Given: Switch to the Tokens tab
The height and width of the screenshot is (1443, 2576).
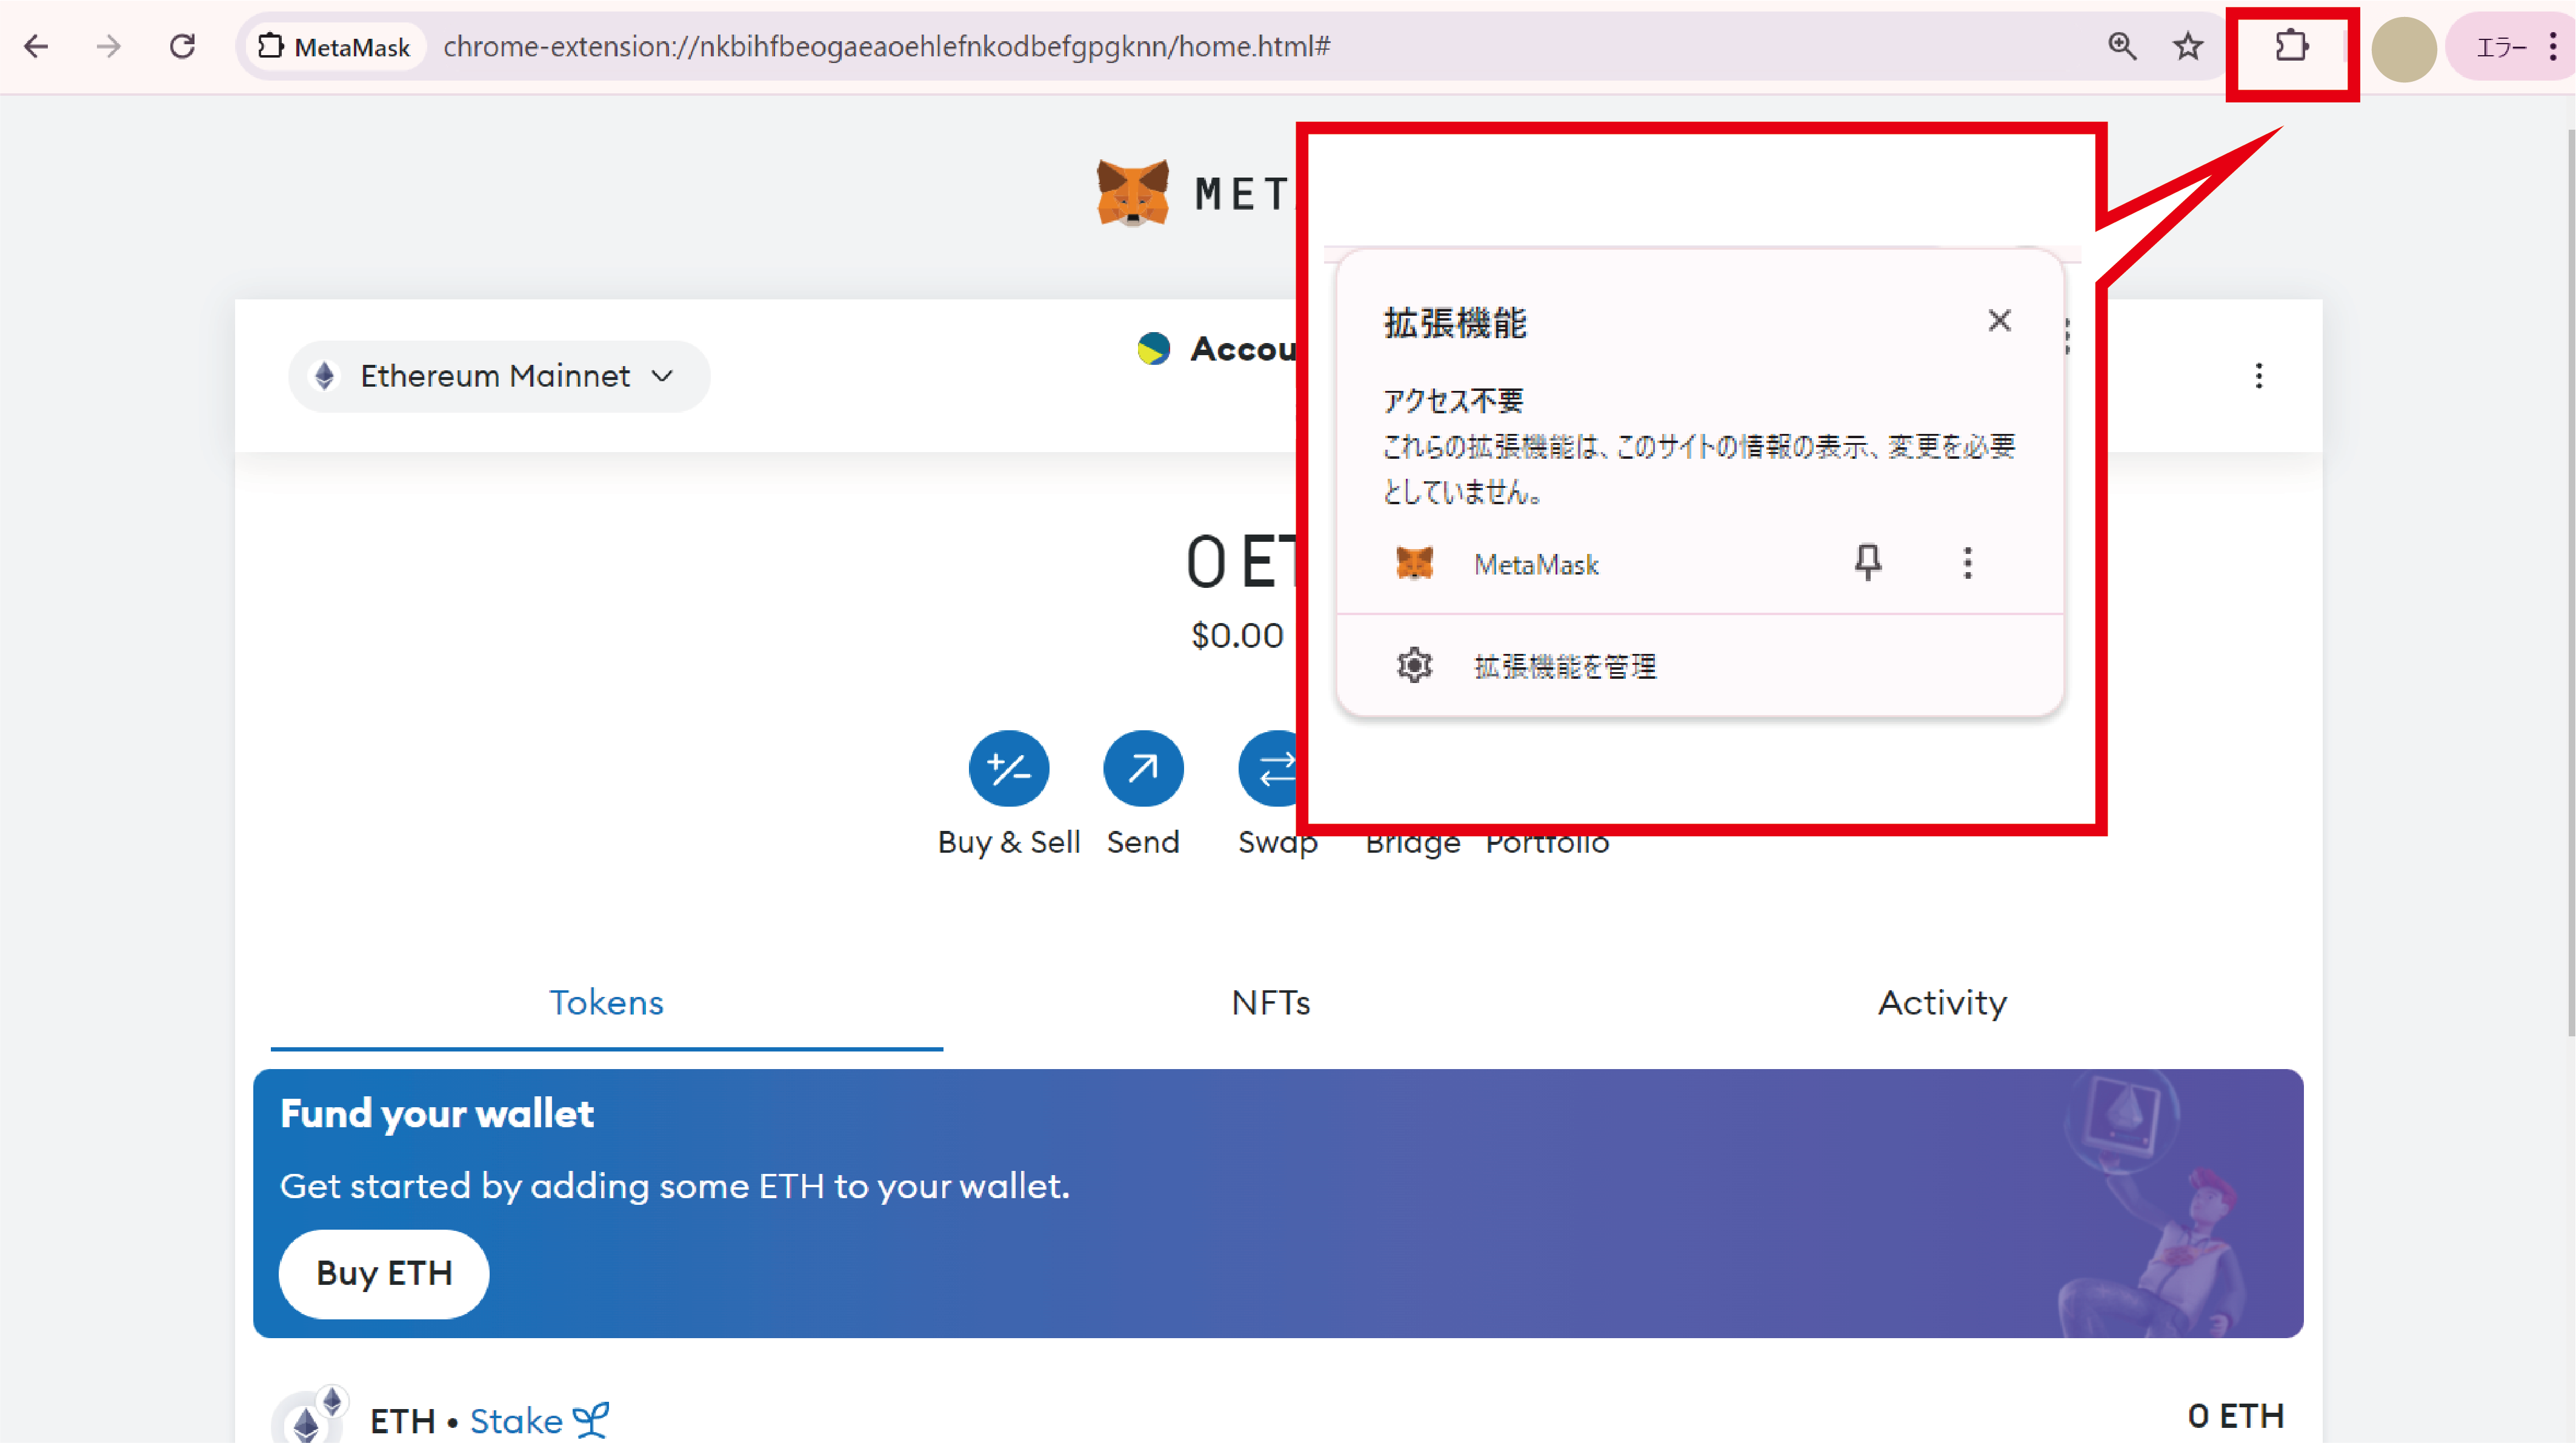Looking at the screenshot, I should click(x=606, y=1003).
